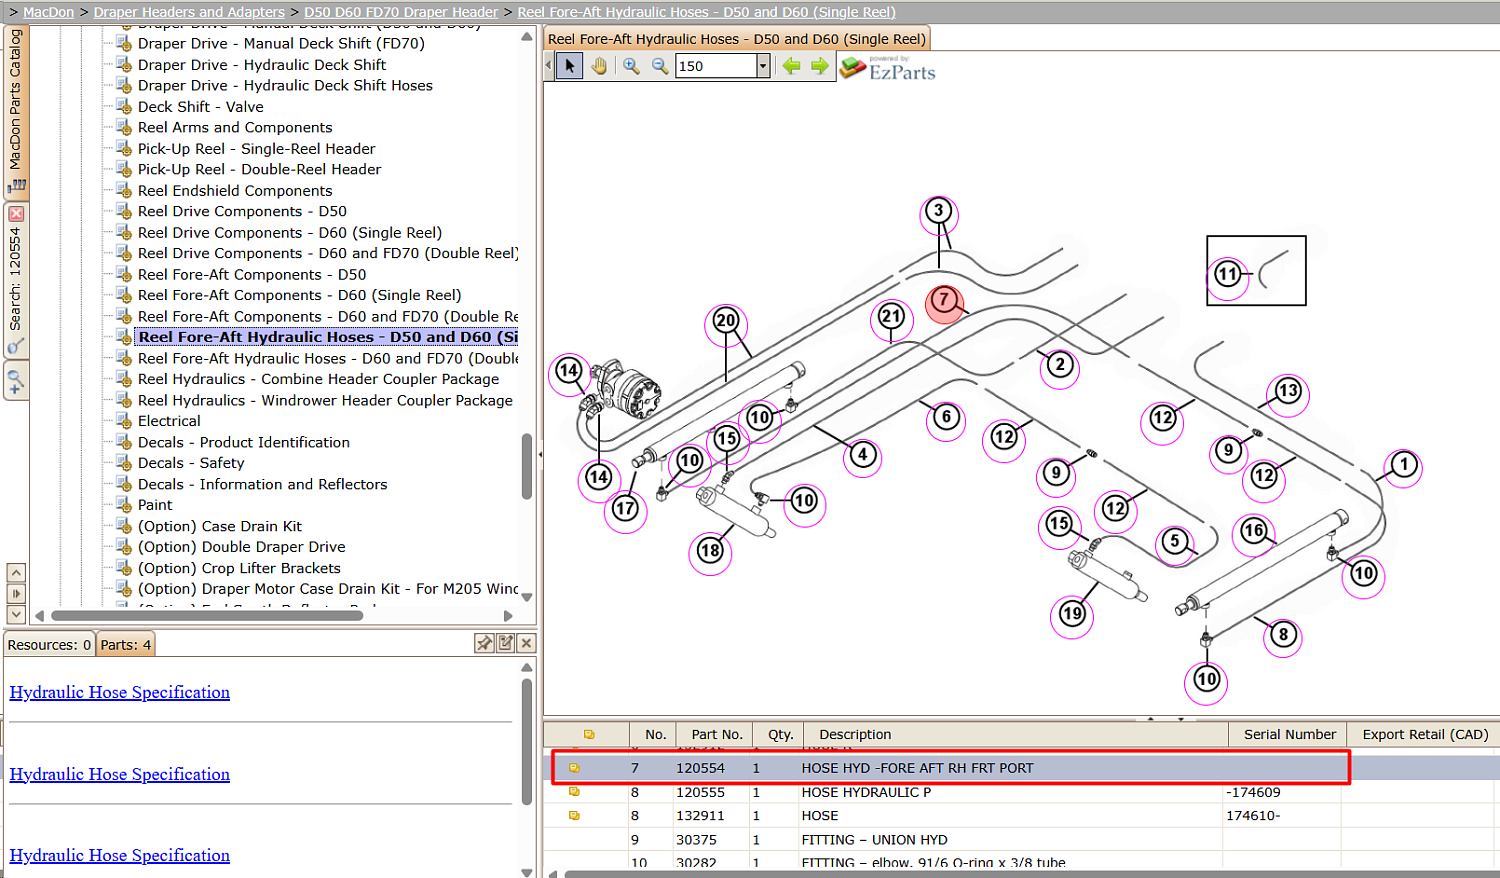The image size is (1500, 878).
Task: Zoom out of the diagram
Action: click(660, 66)
